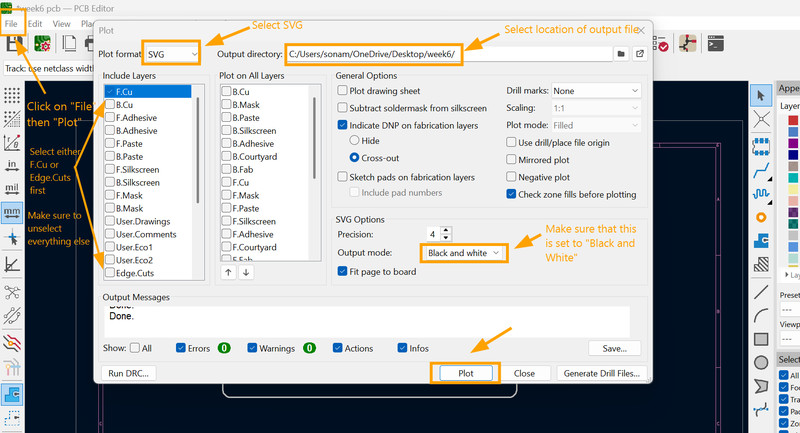Toggle curved ratsnest lines icon
This screenshot has width=800, height=433.
pos(12,316)
